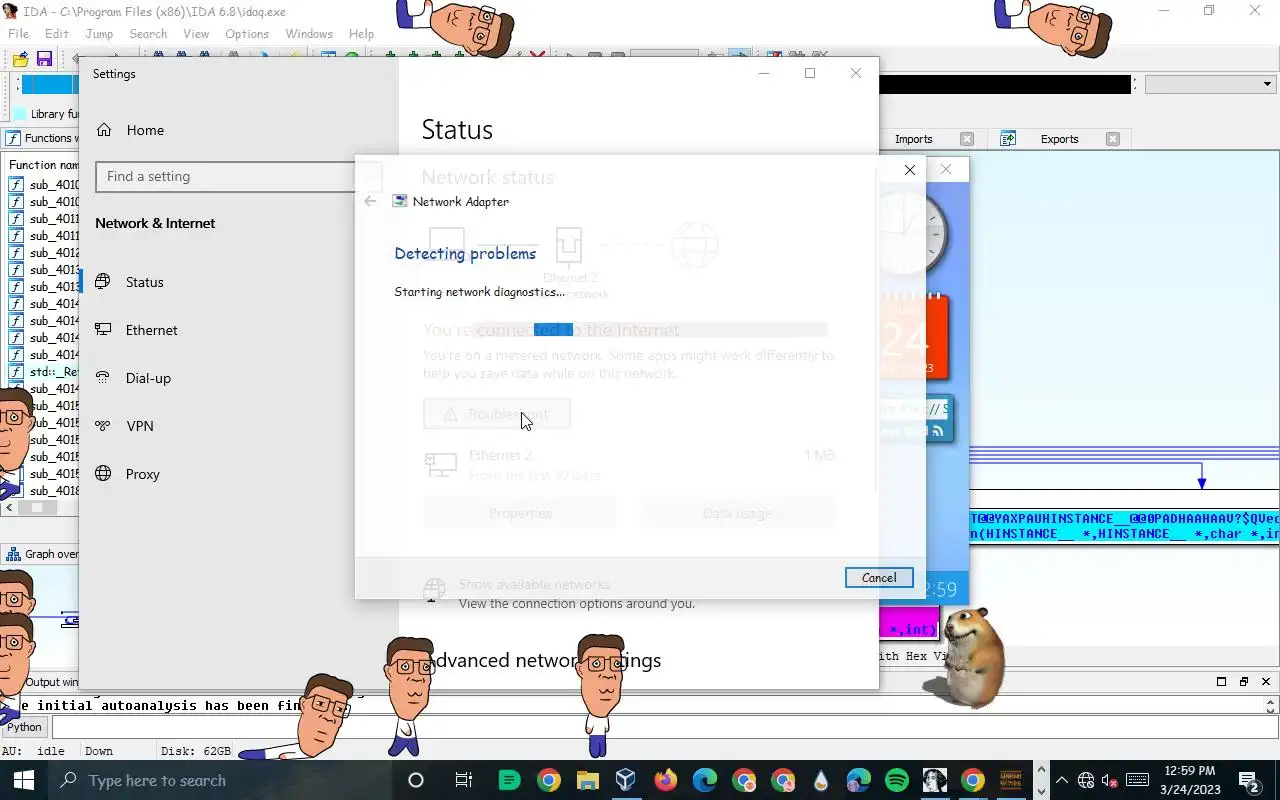Open Firefox from the taskbar
The width and height of the screenshot is (1280, 800).
(x=665, y=780)
